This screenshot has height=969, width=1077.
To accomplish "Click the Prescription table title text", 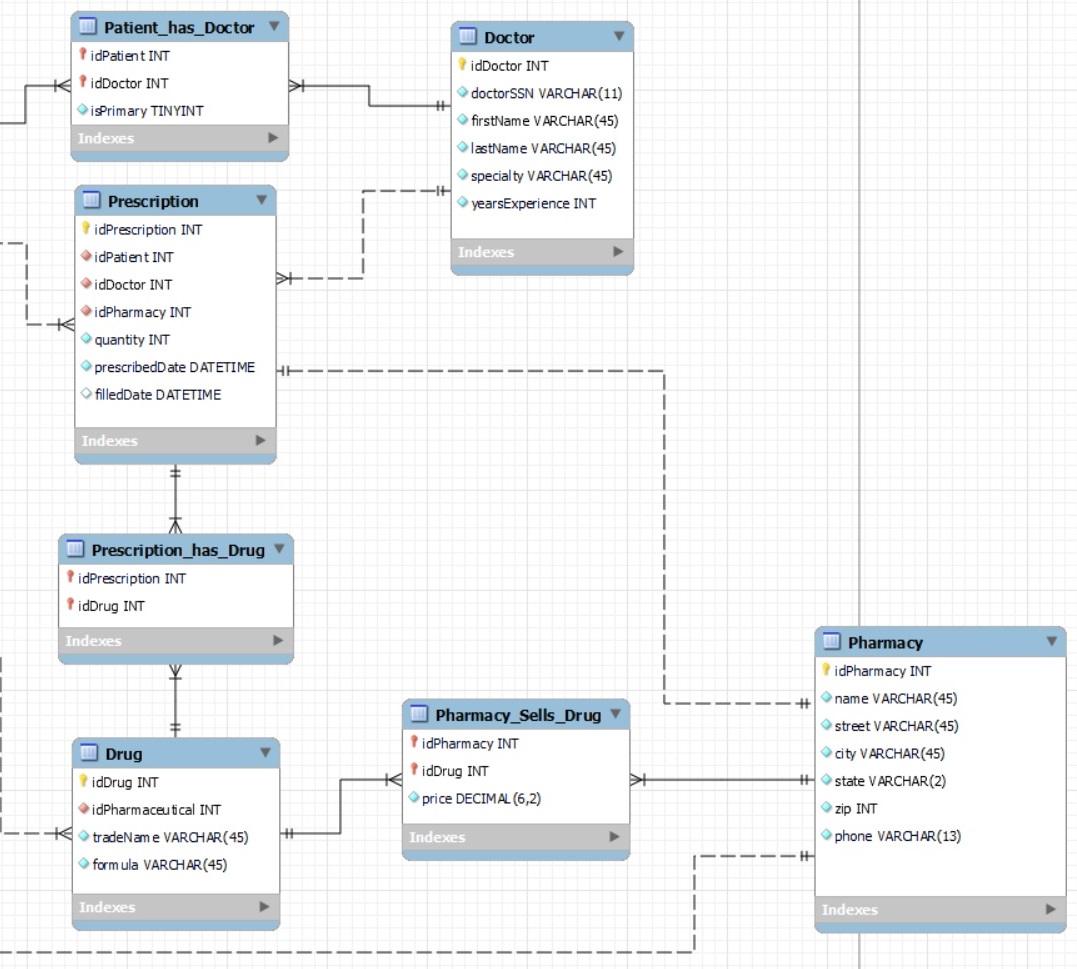I will pos(153,201).
